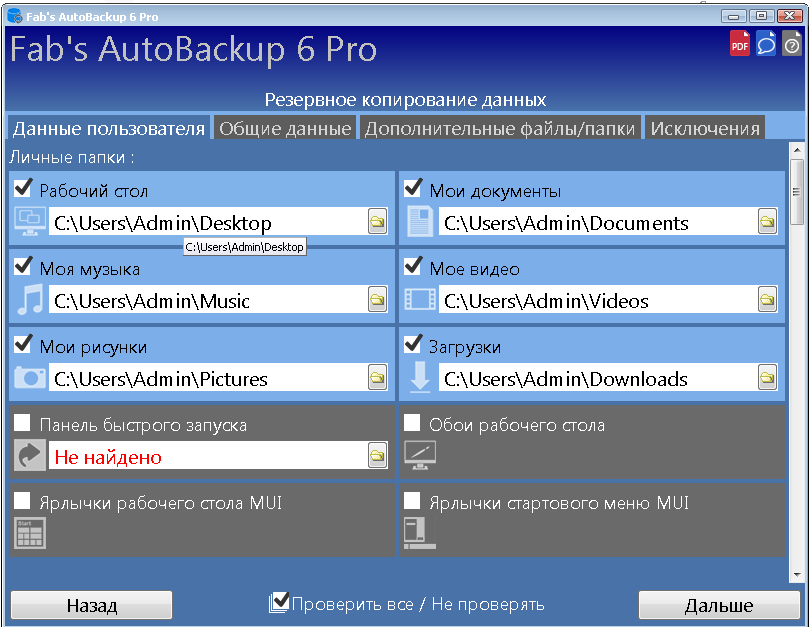Screen dimensions: 810x627
Task: Click the Личные папки heading text
Action: click(72, 156)
